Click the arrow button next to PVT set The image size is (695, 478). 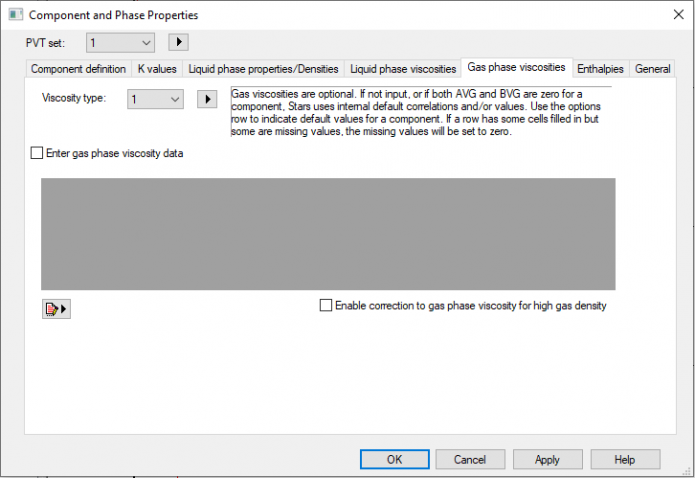point(179,42)
